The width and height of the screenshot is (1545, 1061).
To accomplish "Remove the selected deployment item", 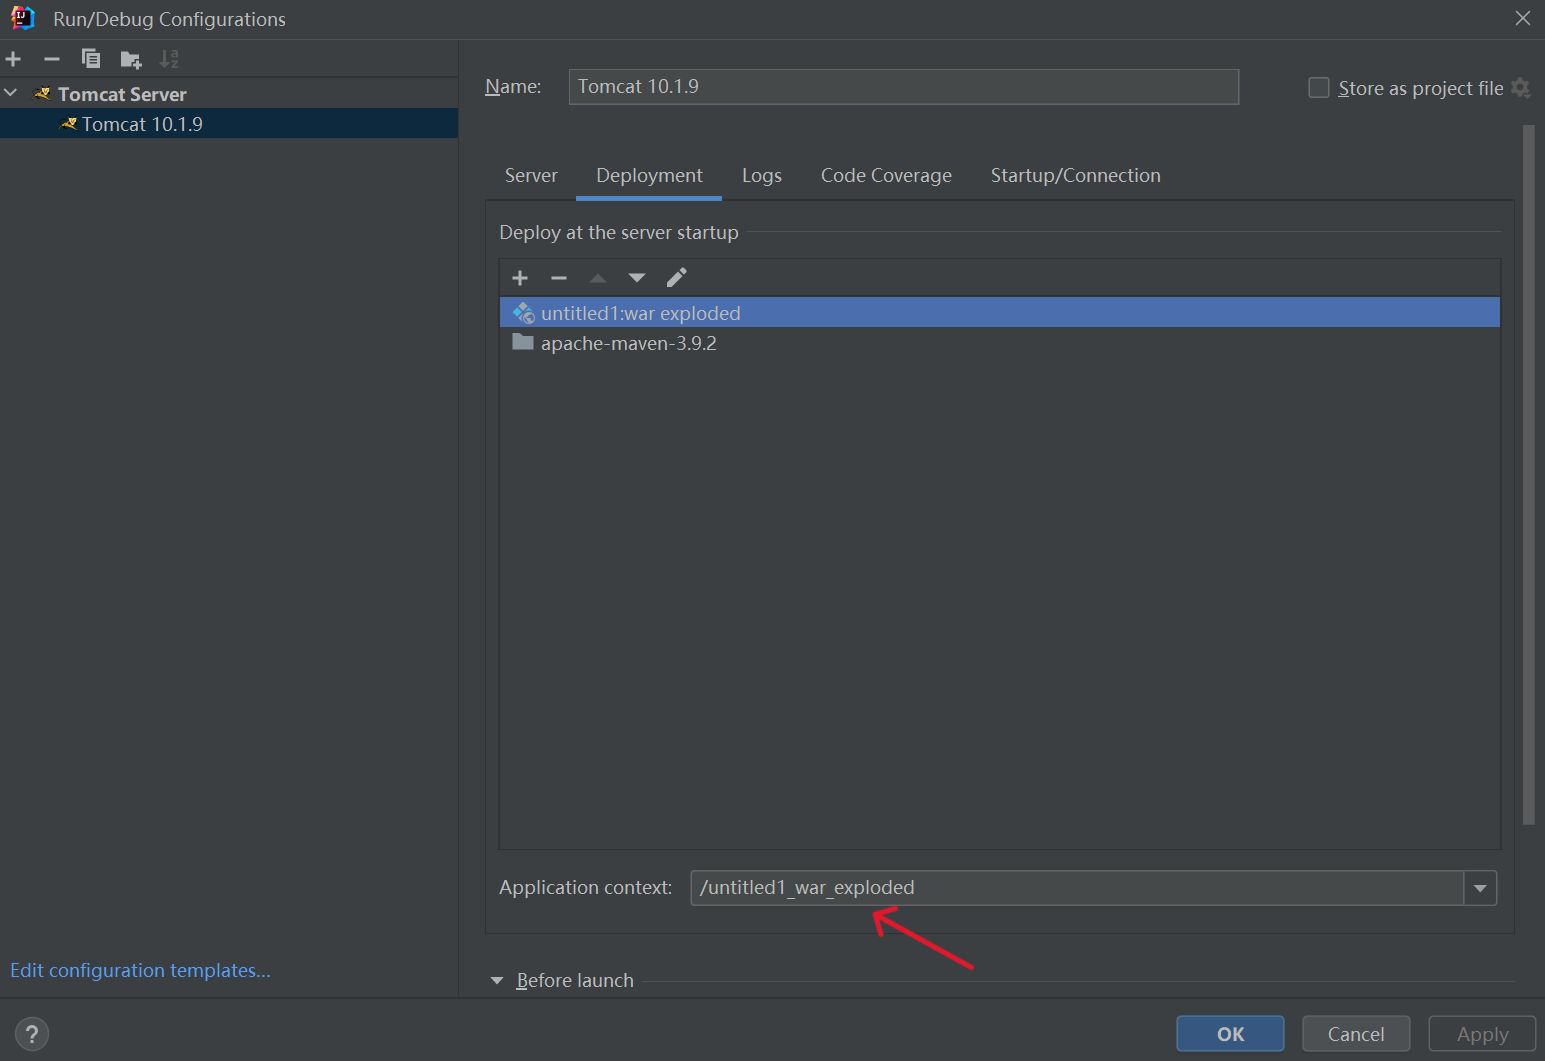I will click(x=559, y=278).
